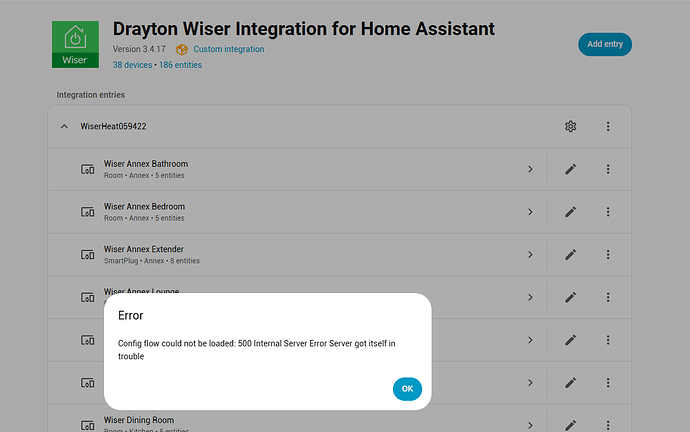Click the Wiser Dining Room device icon
The height and width of the screenshot is (432, 690).
point(88,425)
